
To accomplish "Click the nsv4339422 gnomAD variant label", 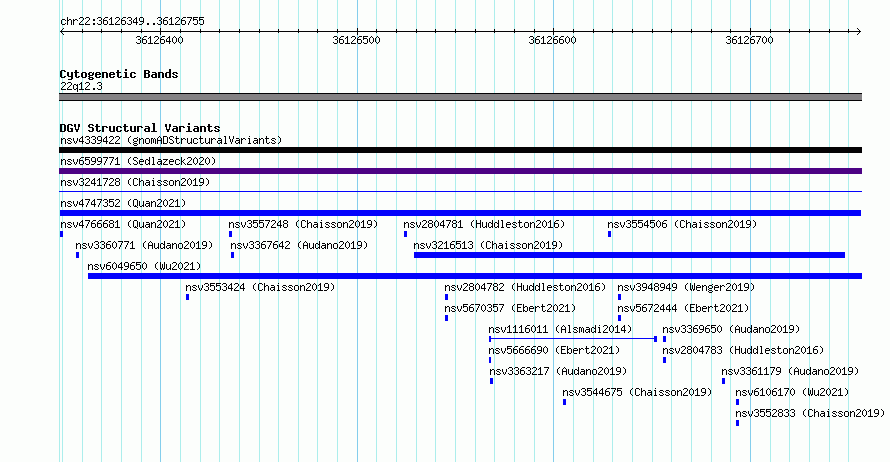I will pyautogui.click(x=171, y=140).
